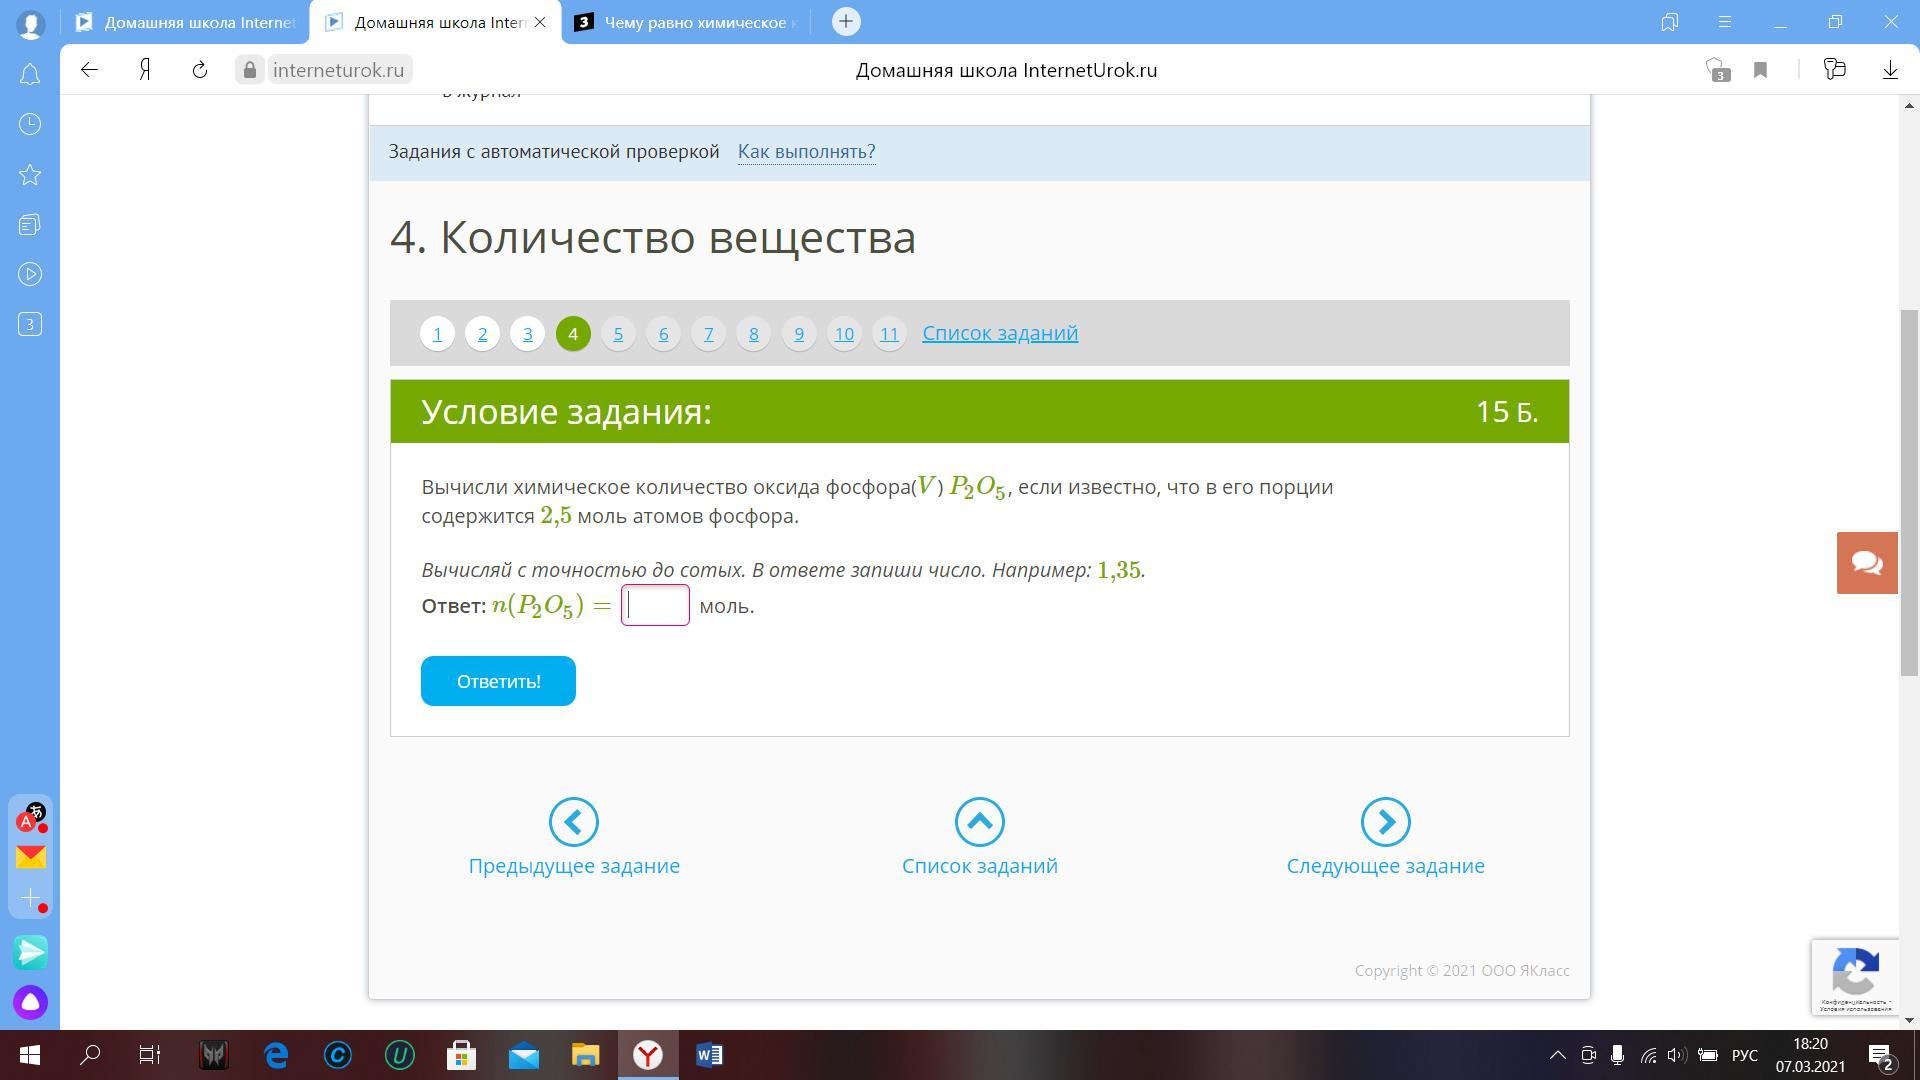Open 'Как выполнять?' help link
Viewport: 1920px width, 1080px height.
point(806,152)
